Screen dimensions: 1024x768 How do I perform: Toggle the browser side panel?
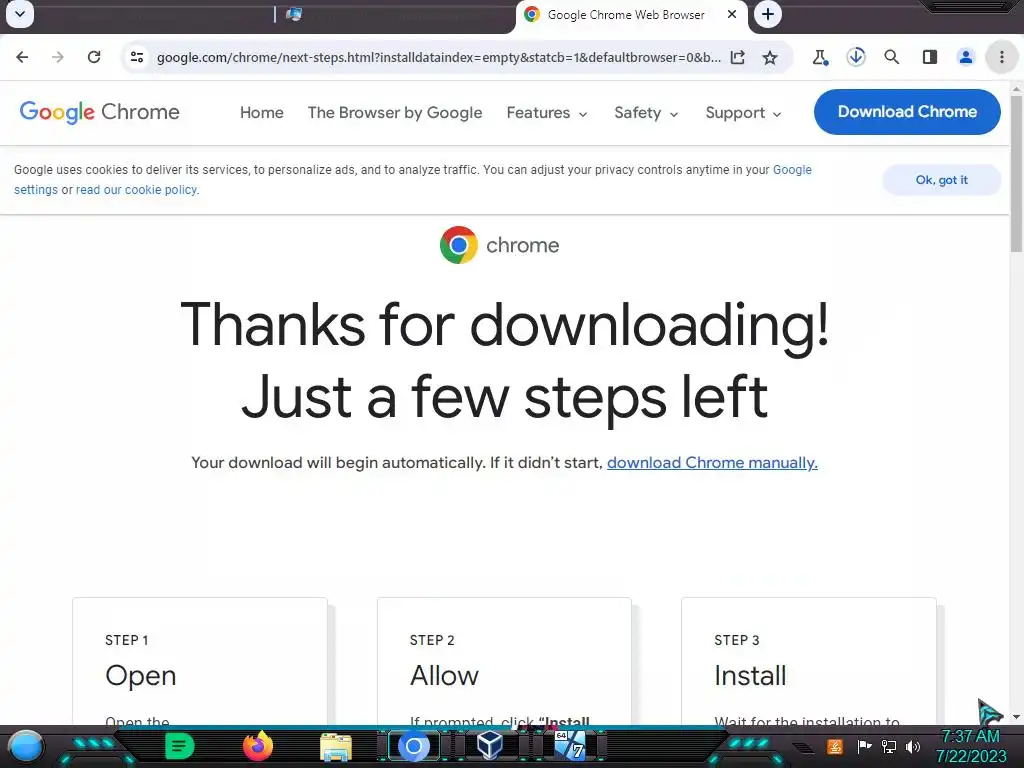[x=930, y=57]
